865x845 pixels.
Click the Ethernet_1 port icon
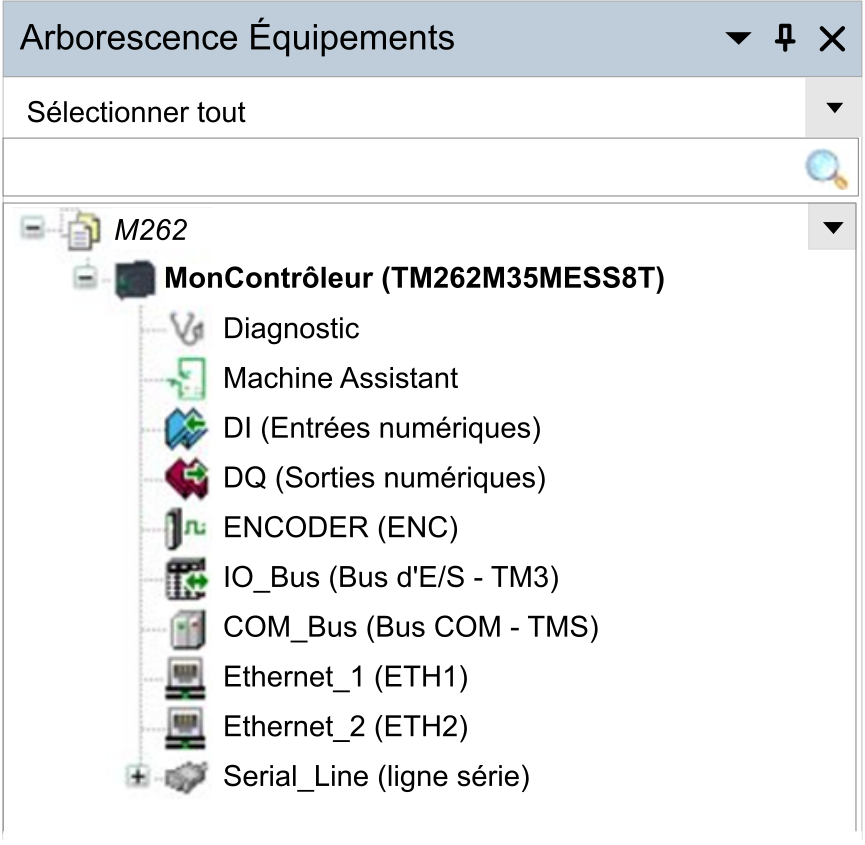point(185,678)
